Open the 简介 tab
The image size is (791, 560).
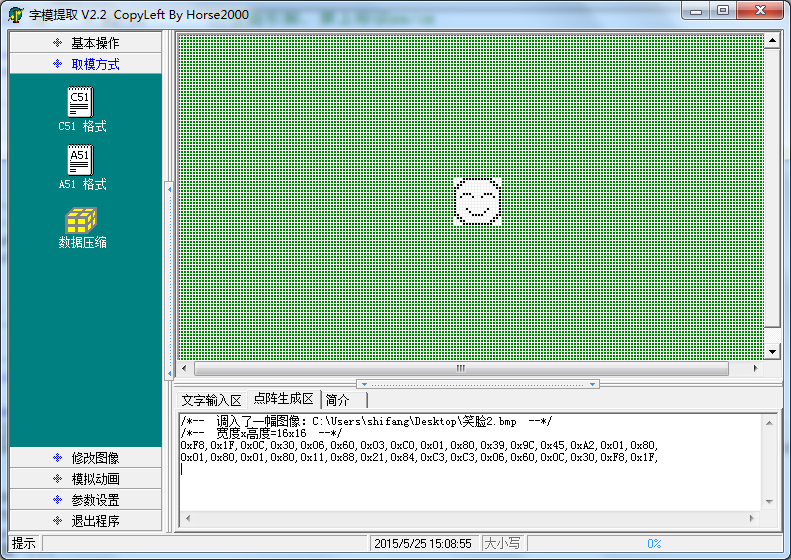(344, 401)
